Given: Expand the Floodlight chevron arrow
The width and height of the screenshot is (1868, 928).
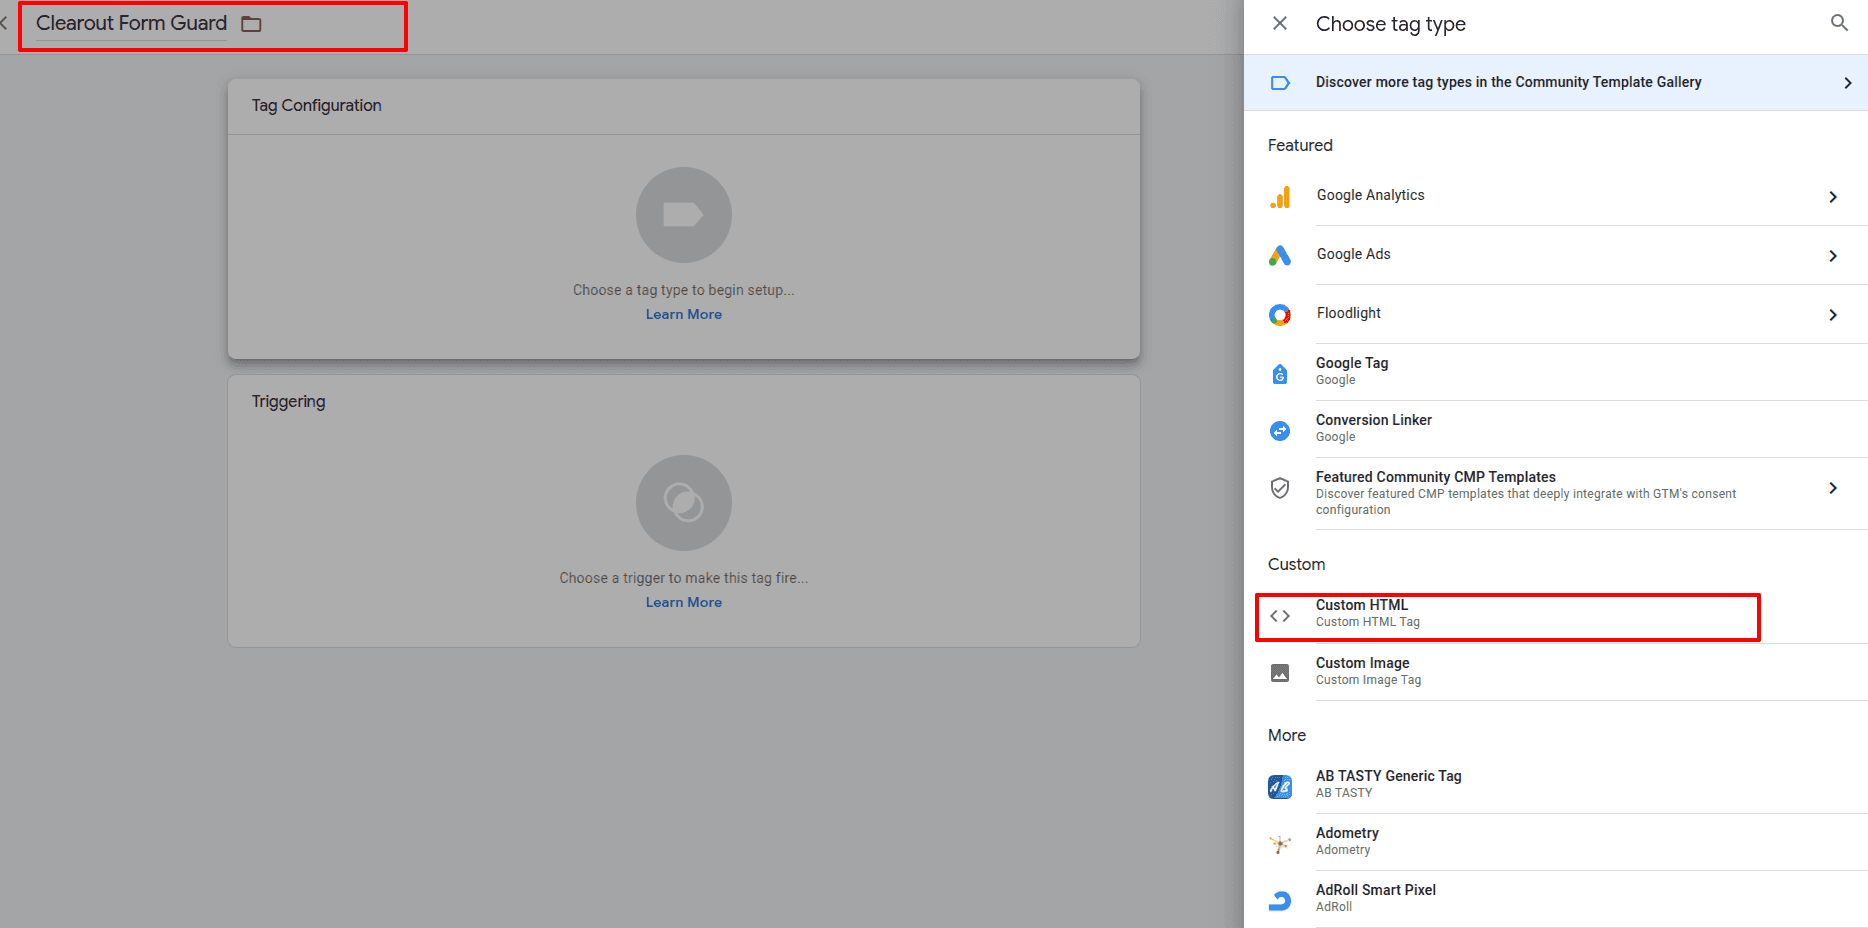Looking at the screenshot, I should coord(1833,315).
